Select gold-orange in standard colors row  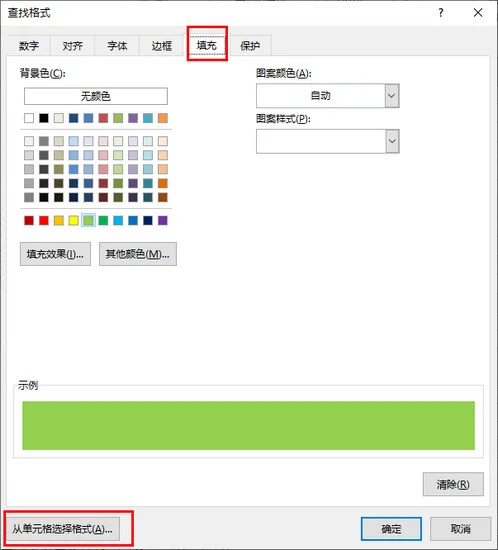tap(59, 220)
